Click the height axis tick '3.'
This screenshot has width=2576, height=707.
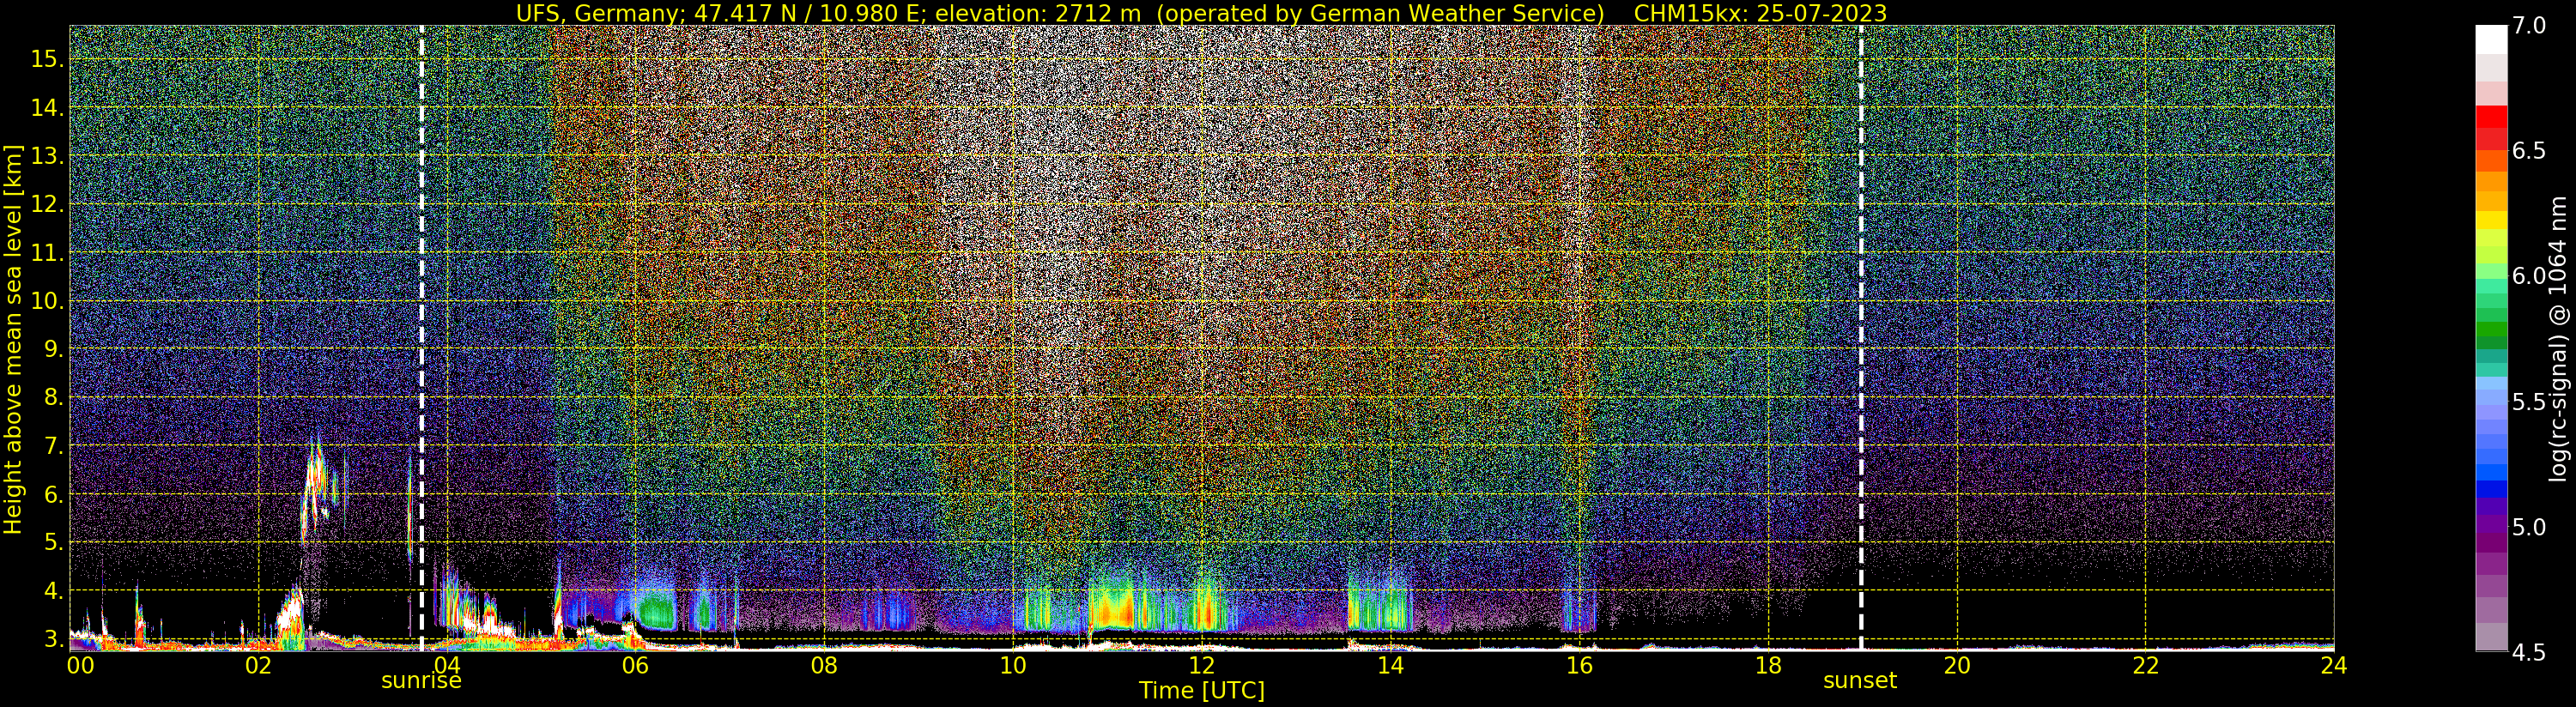click(x=53, y=639)
